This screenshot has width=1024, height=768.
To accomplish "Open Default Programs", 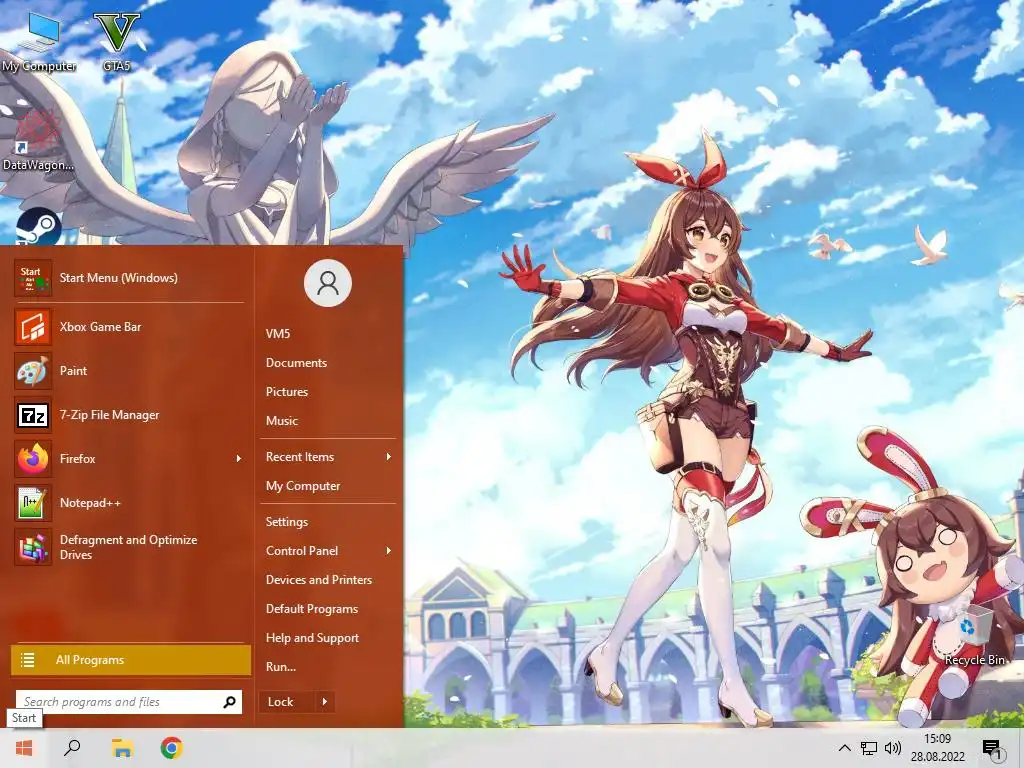I will (x=312, y=609).
